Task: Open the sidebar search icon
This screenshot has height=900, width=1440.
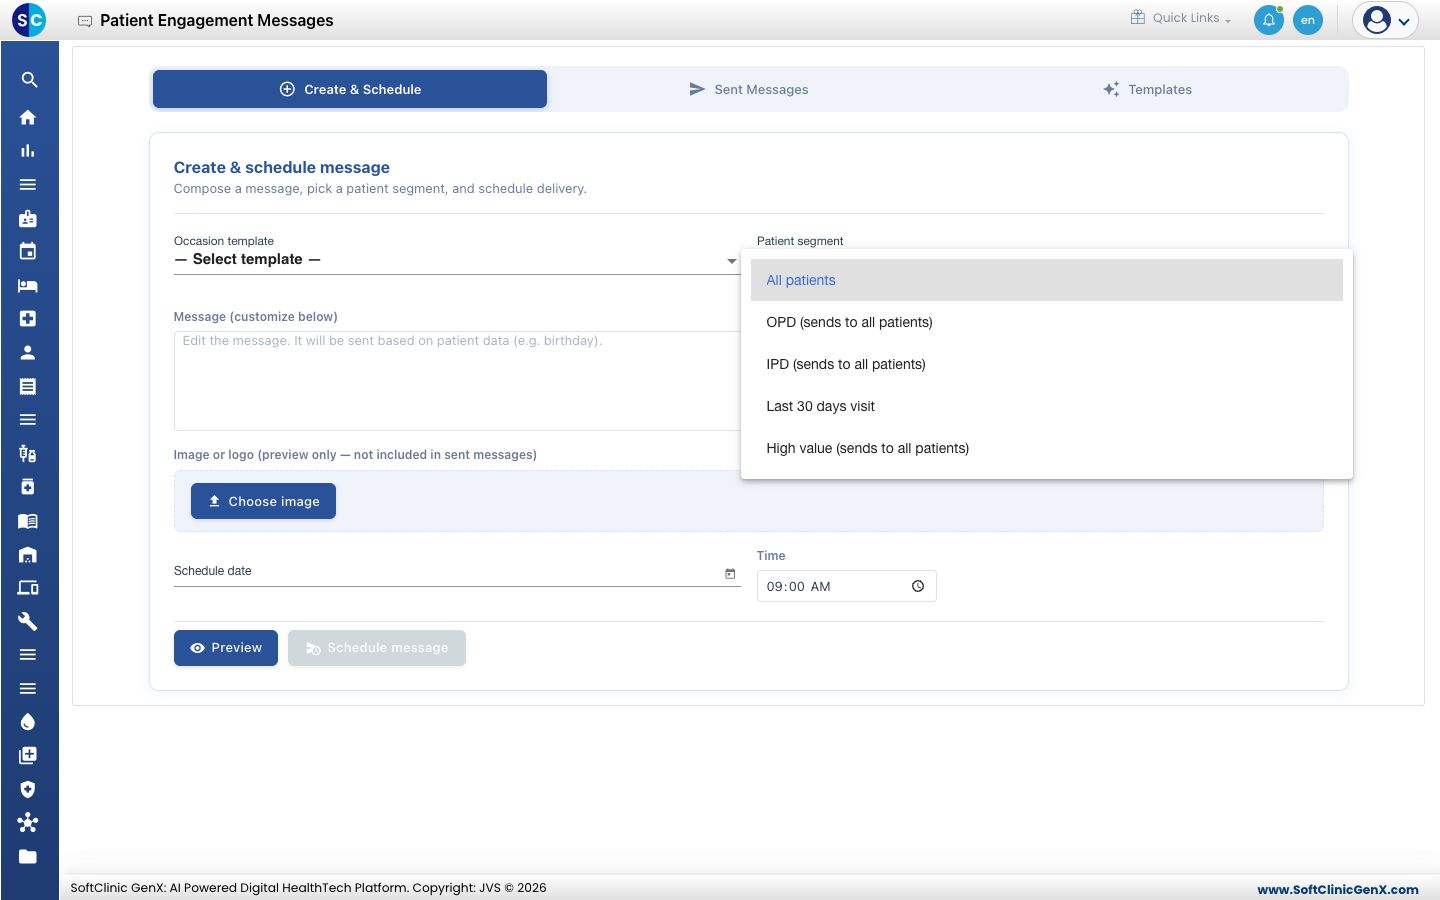Action: click(x=28, y=80)
